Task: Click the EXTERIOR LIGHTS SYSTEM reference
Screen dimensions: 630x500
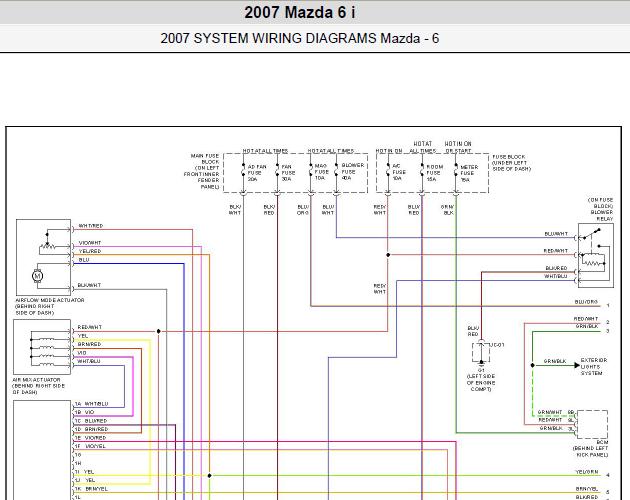Action: 594,367
